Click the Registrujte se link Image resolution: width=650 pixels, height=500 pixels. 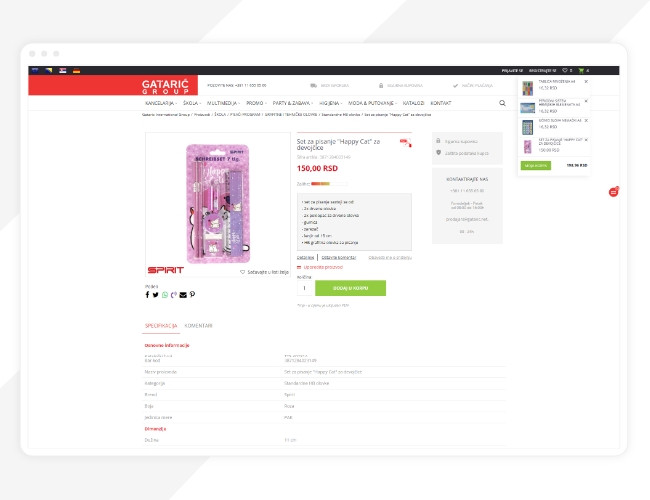coord(542,70)
